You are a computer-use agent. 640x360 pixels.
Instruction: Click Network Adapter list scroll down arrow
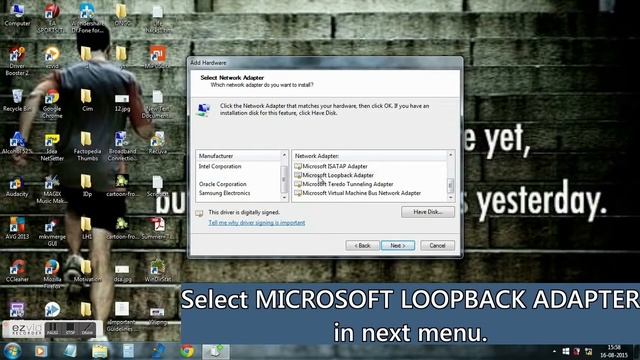tap(451, 198)
